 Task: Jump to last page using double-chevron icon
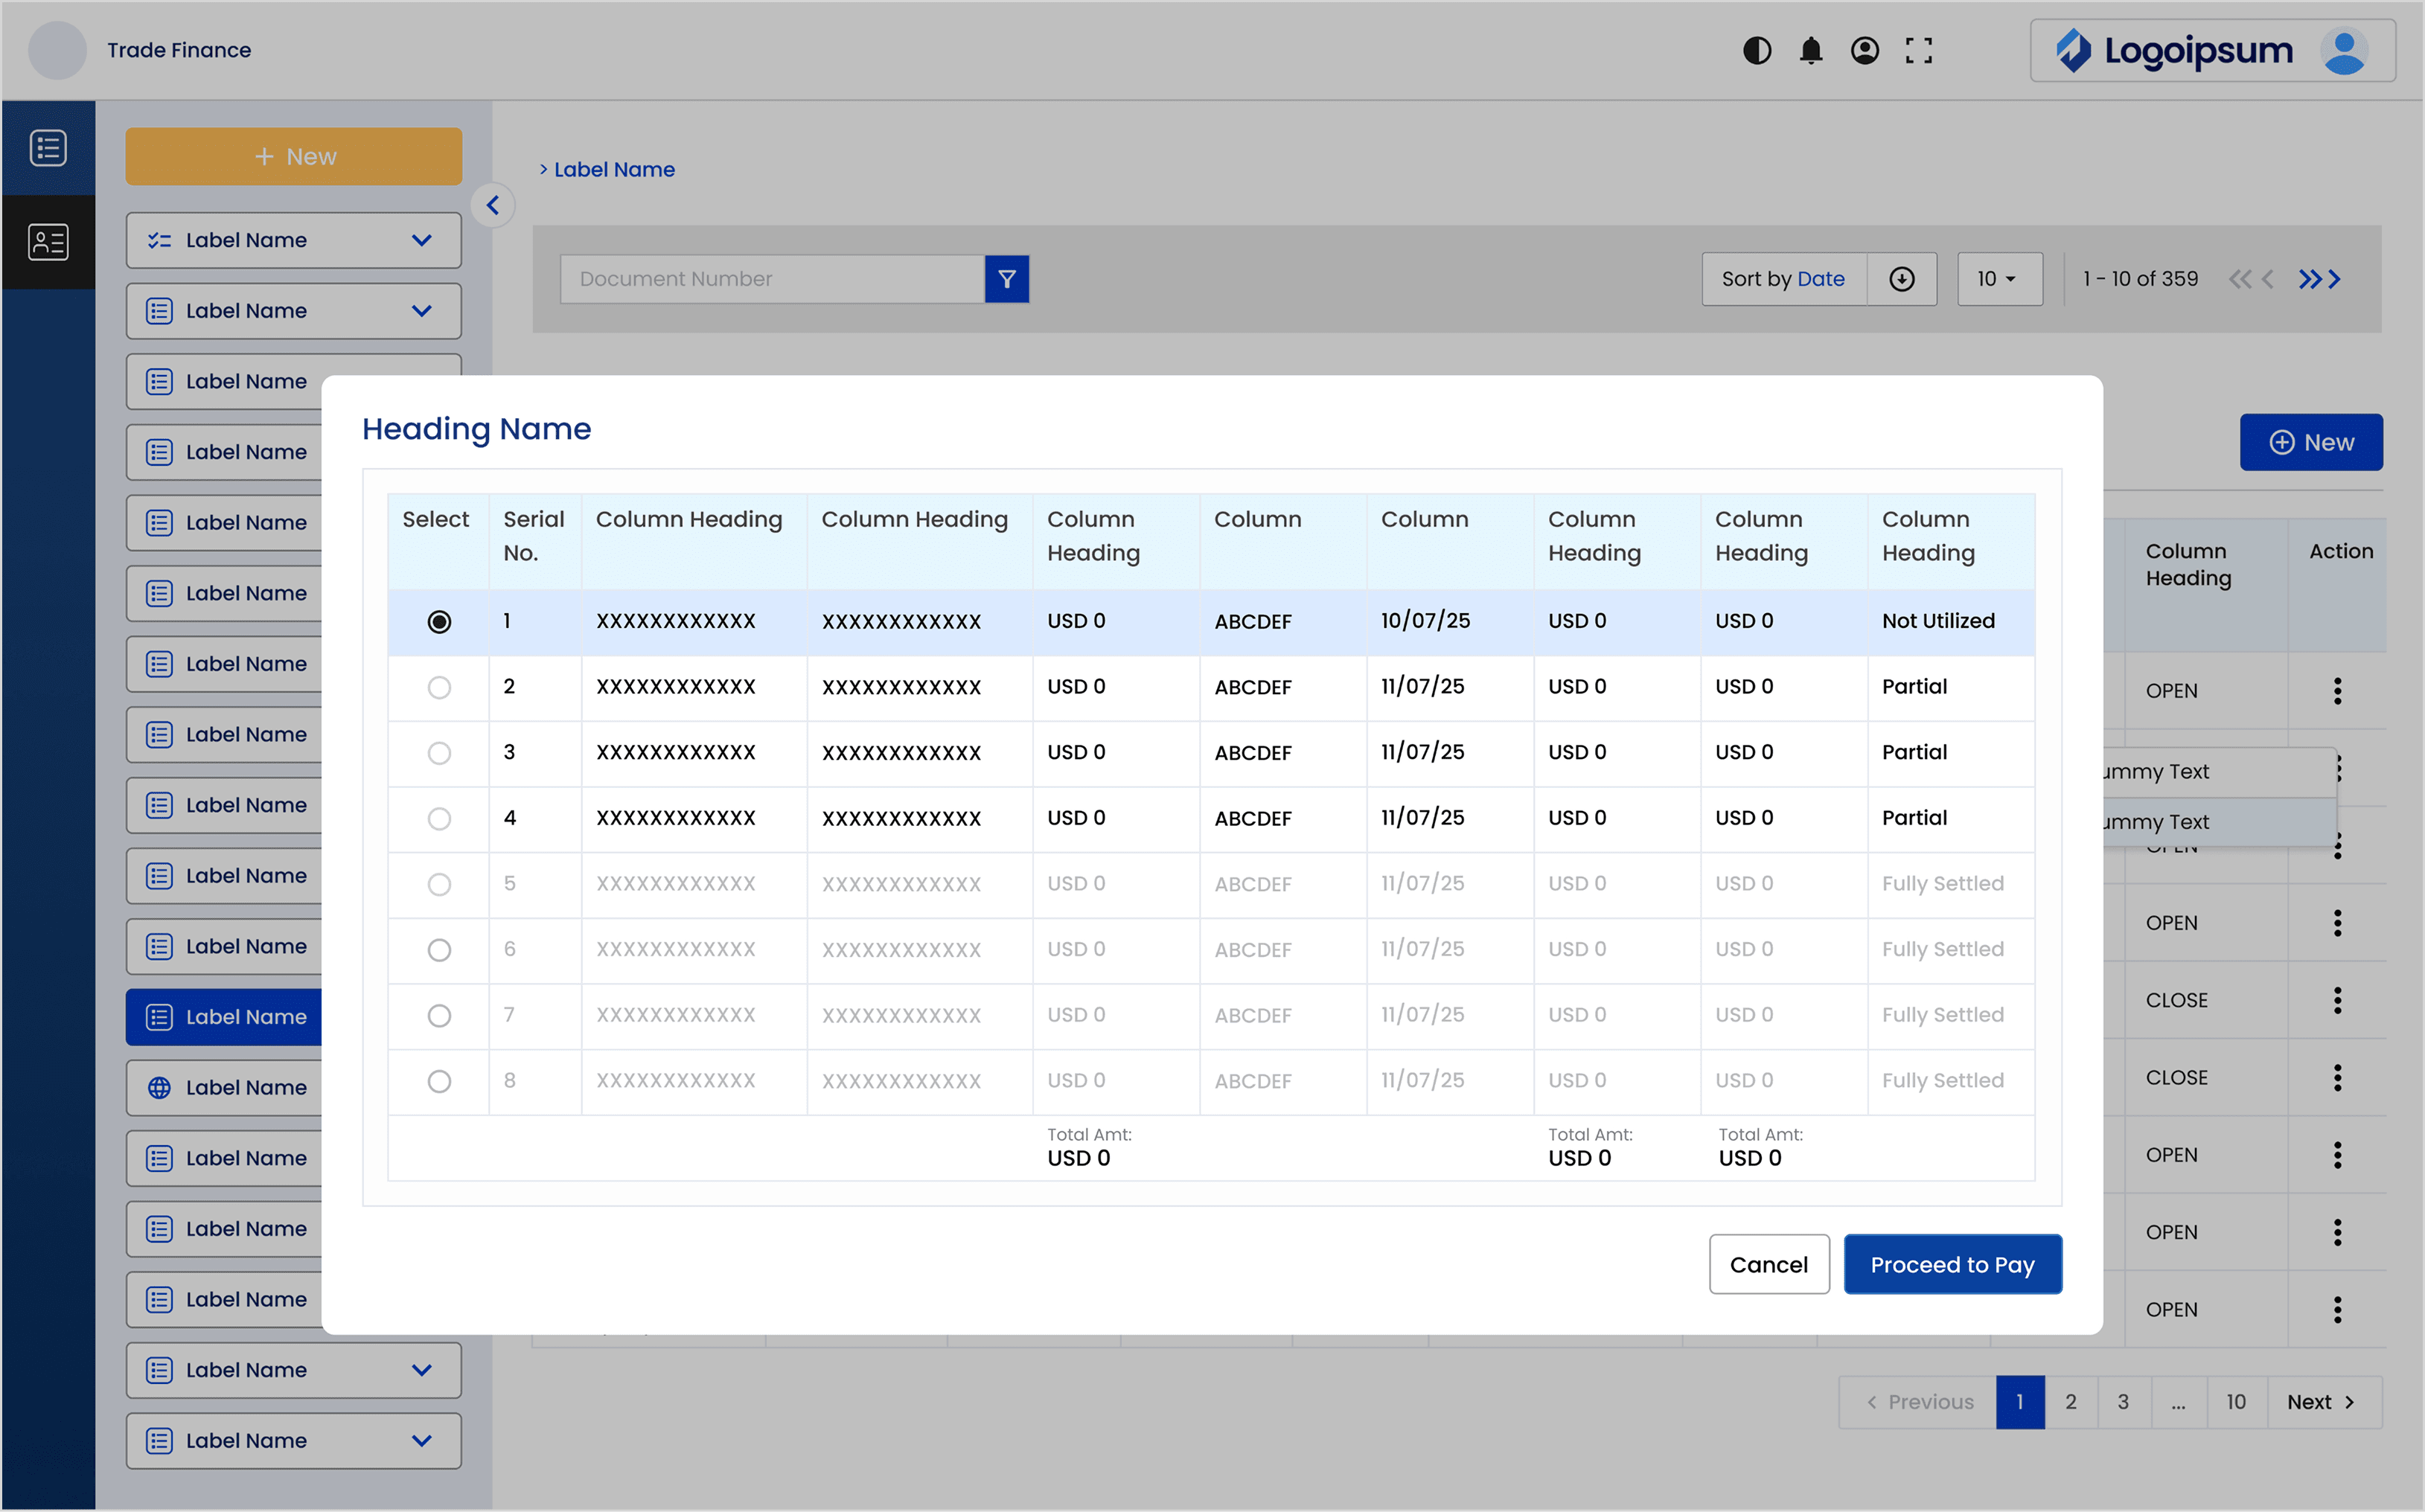pyautogui.click(x=2310, y=279)
